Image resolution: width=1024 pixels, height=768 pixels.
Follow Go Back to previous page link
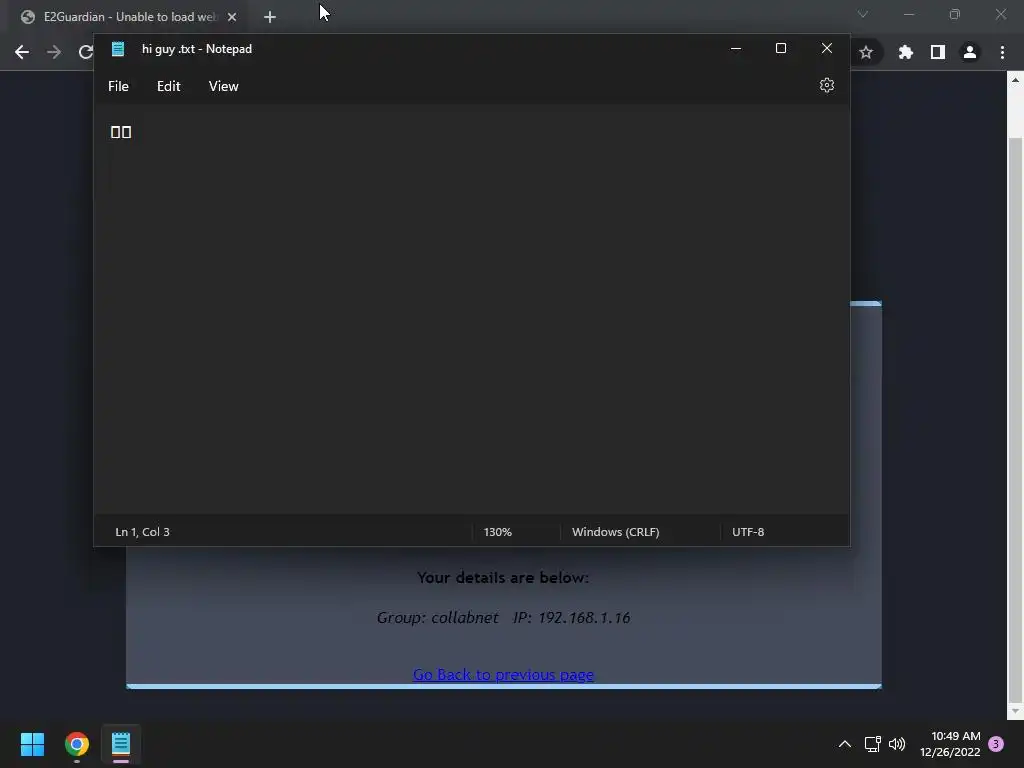click(x=504, y=675)
